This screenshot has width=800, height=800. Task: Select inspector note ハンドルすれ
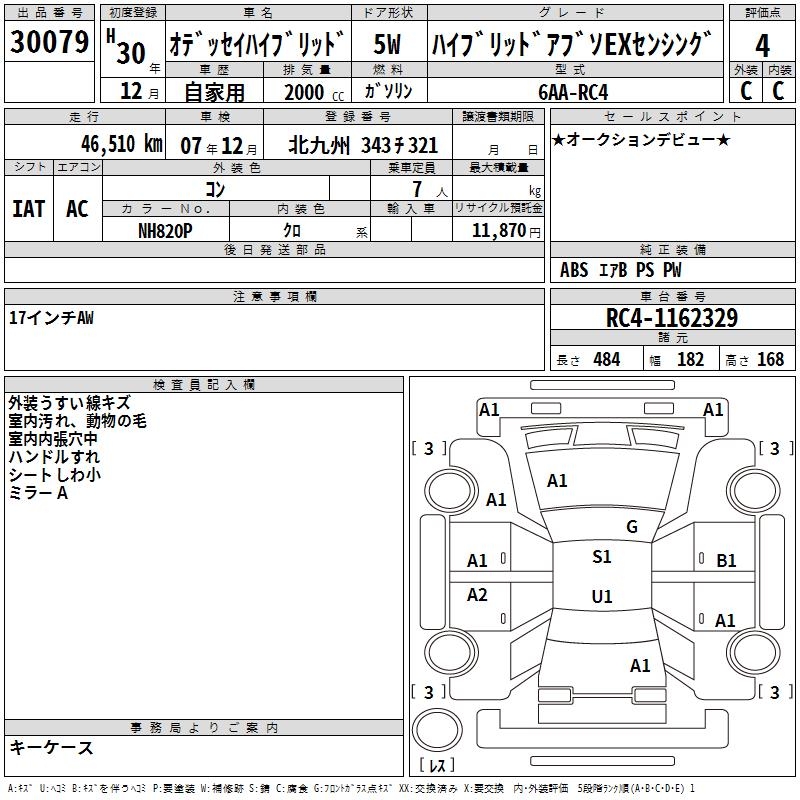click(x=54, y=457)
